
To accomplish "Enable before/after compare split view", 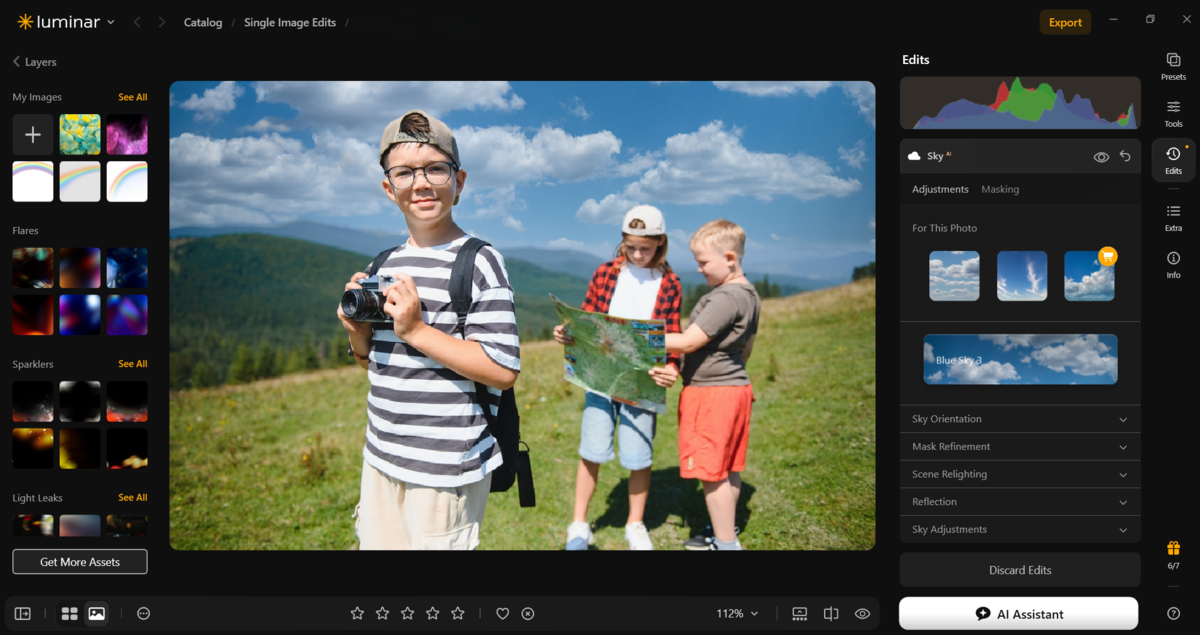I will click(831, 613).
